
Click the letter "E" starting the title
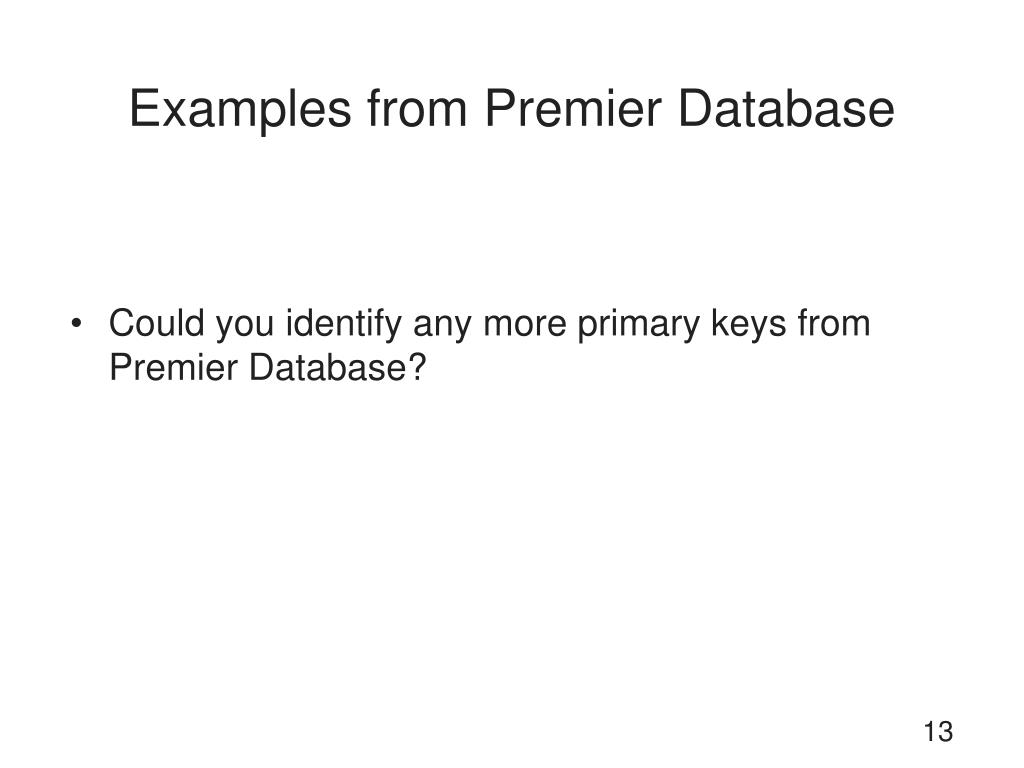click(x=144, y=108)
